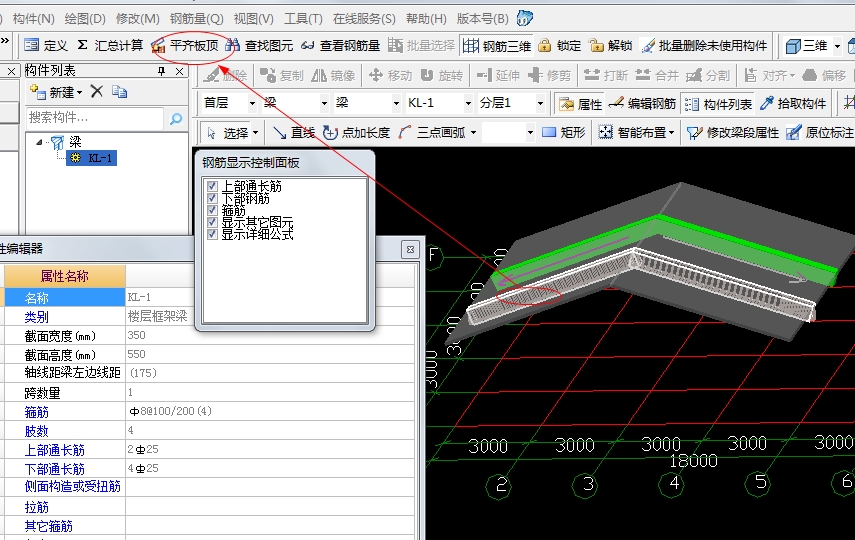Screen dimensions: 855x540
Task: Open the 视图(V) menu
Action: coord(254,19)
